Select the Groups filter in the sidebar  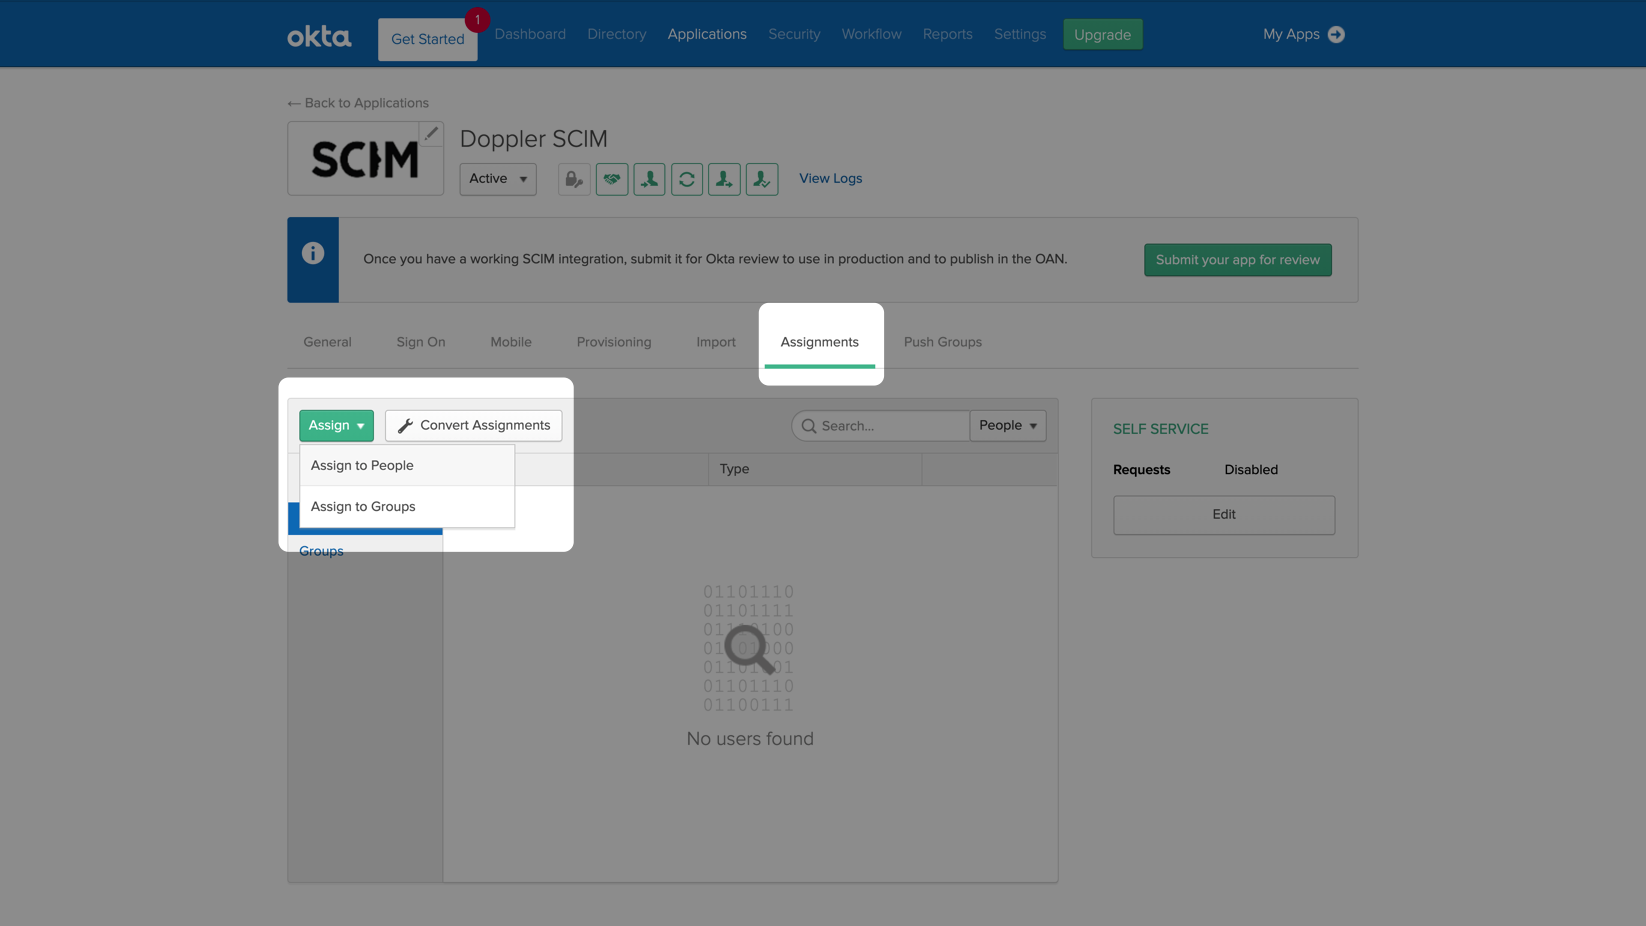(321, 551)
